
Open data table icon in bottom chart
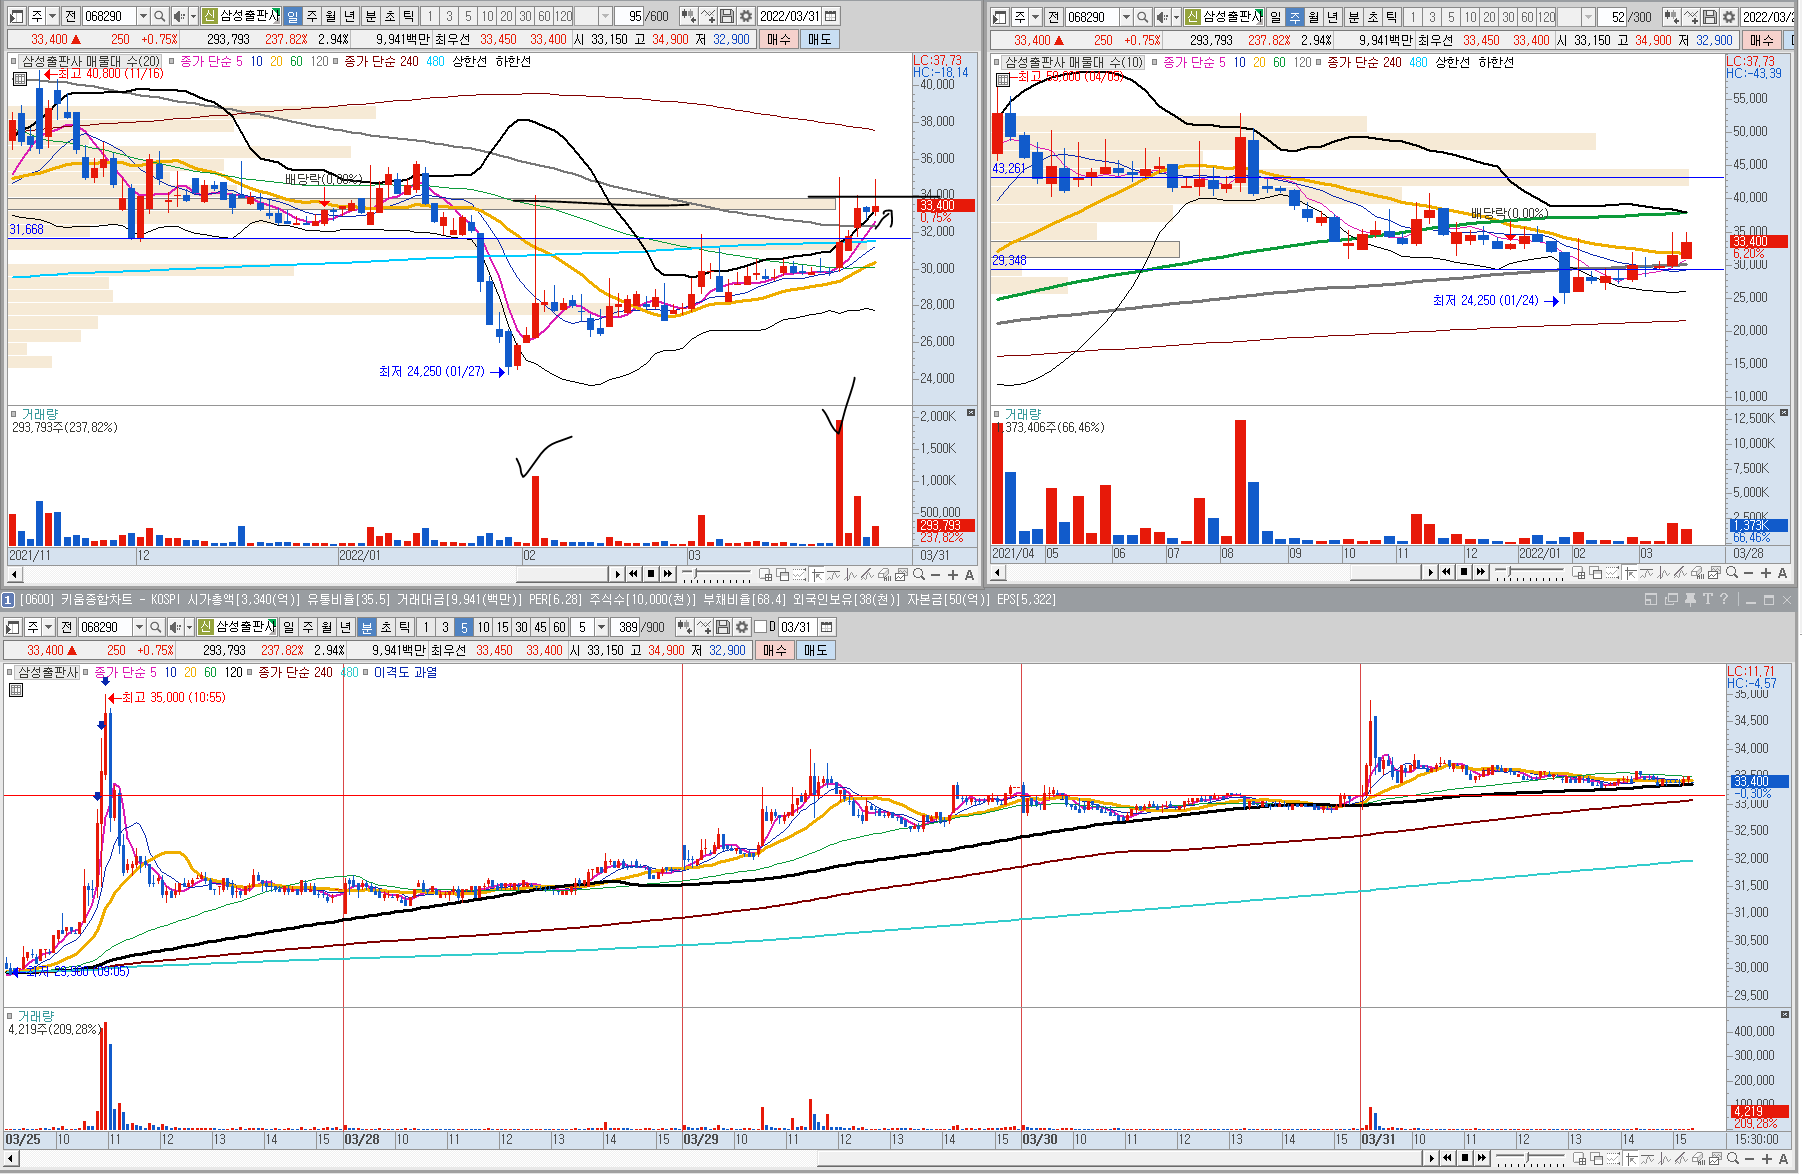coord(15,689)
